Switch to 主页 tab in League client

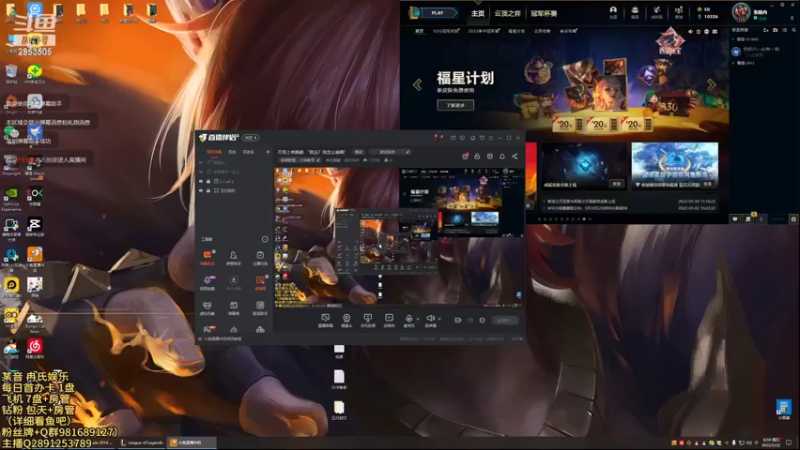pos(478,13)
